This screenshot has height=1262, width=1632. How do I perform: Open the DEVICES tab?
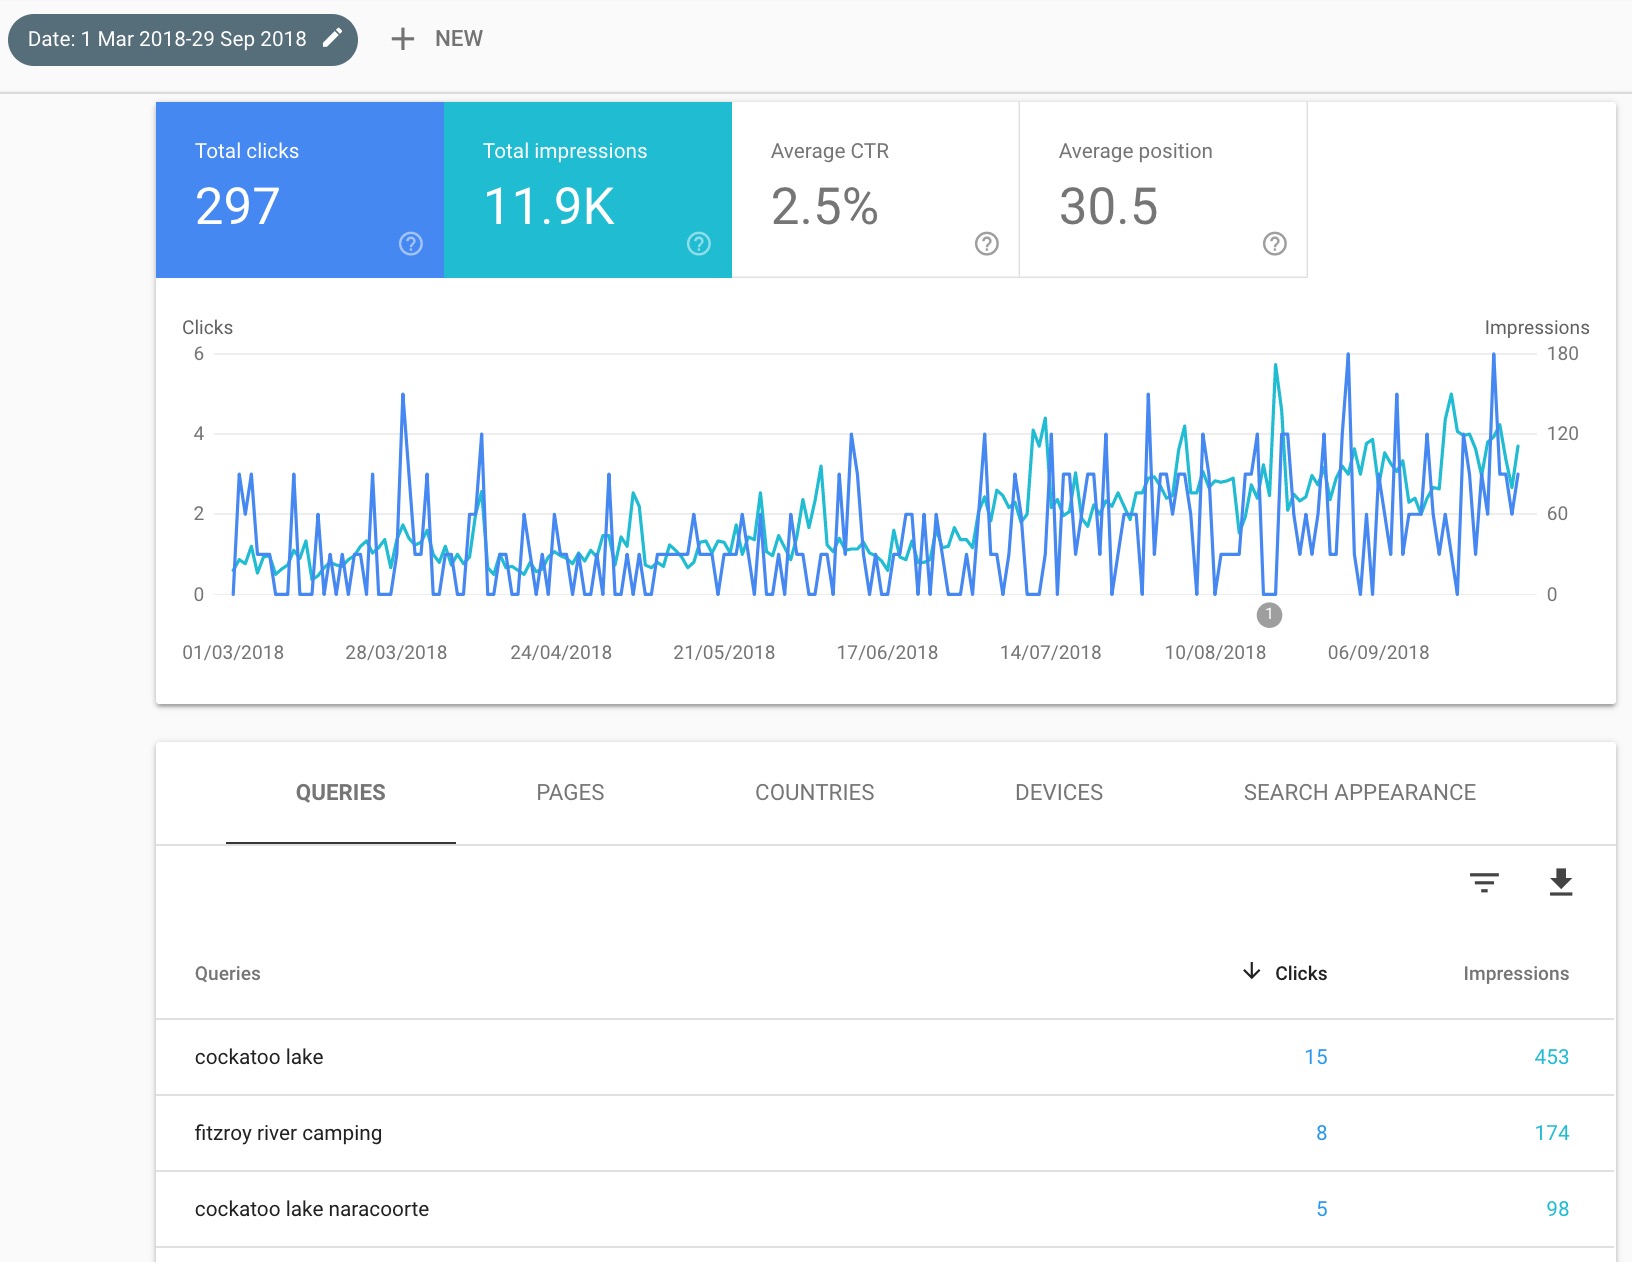point(1059,792)
